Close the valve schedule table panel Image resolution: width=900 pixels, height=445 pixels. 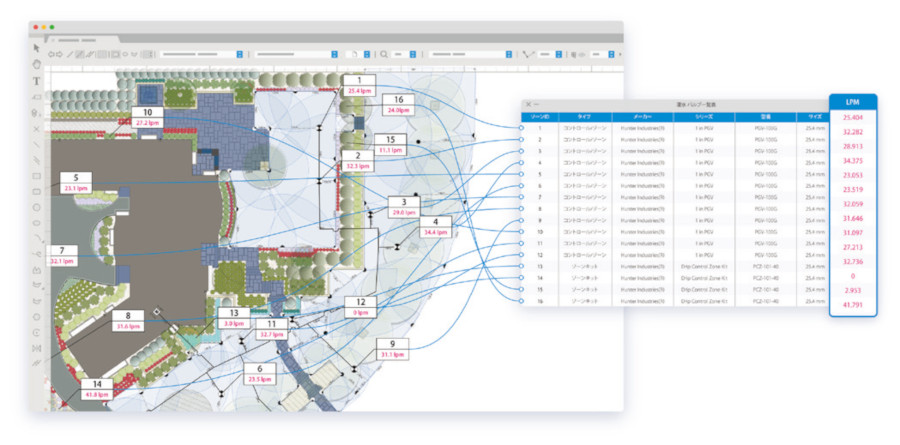(528, 104)
